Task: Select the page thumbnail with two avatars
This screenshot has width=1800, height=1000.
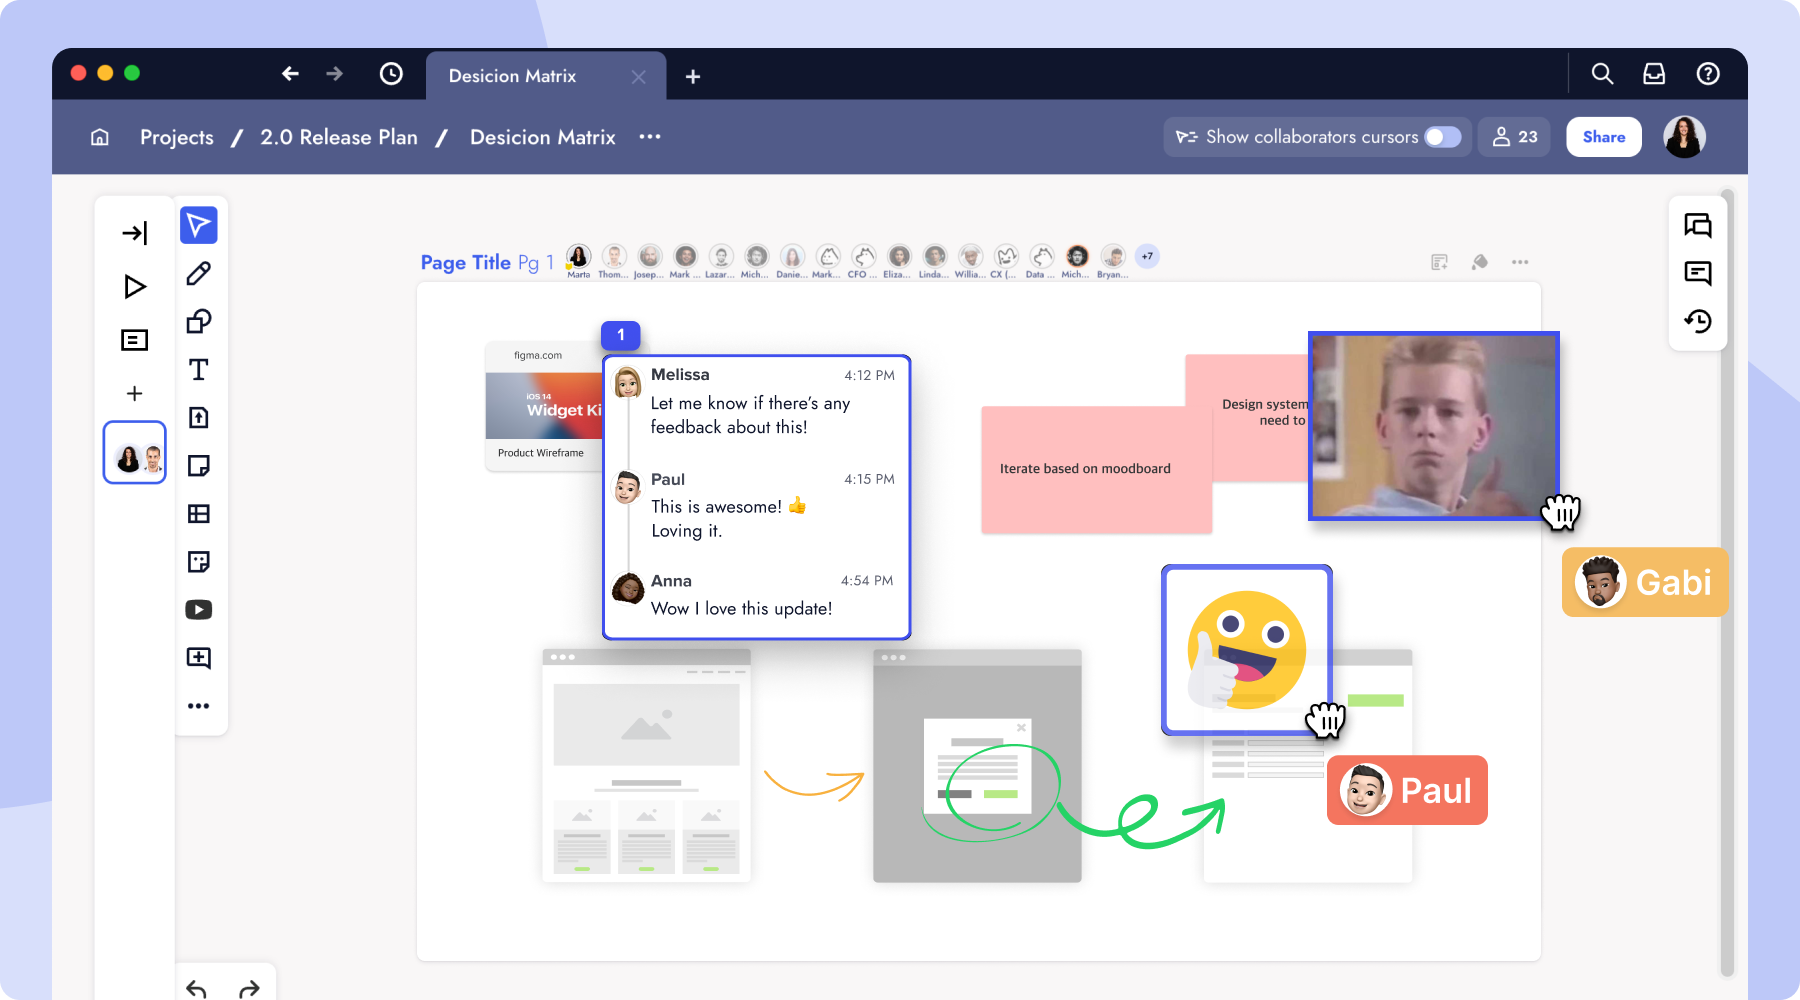Action: 134,453
